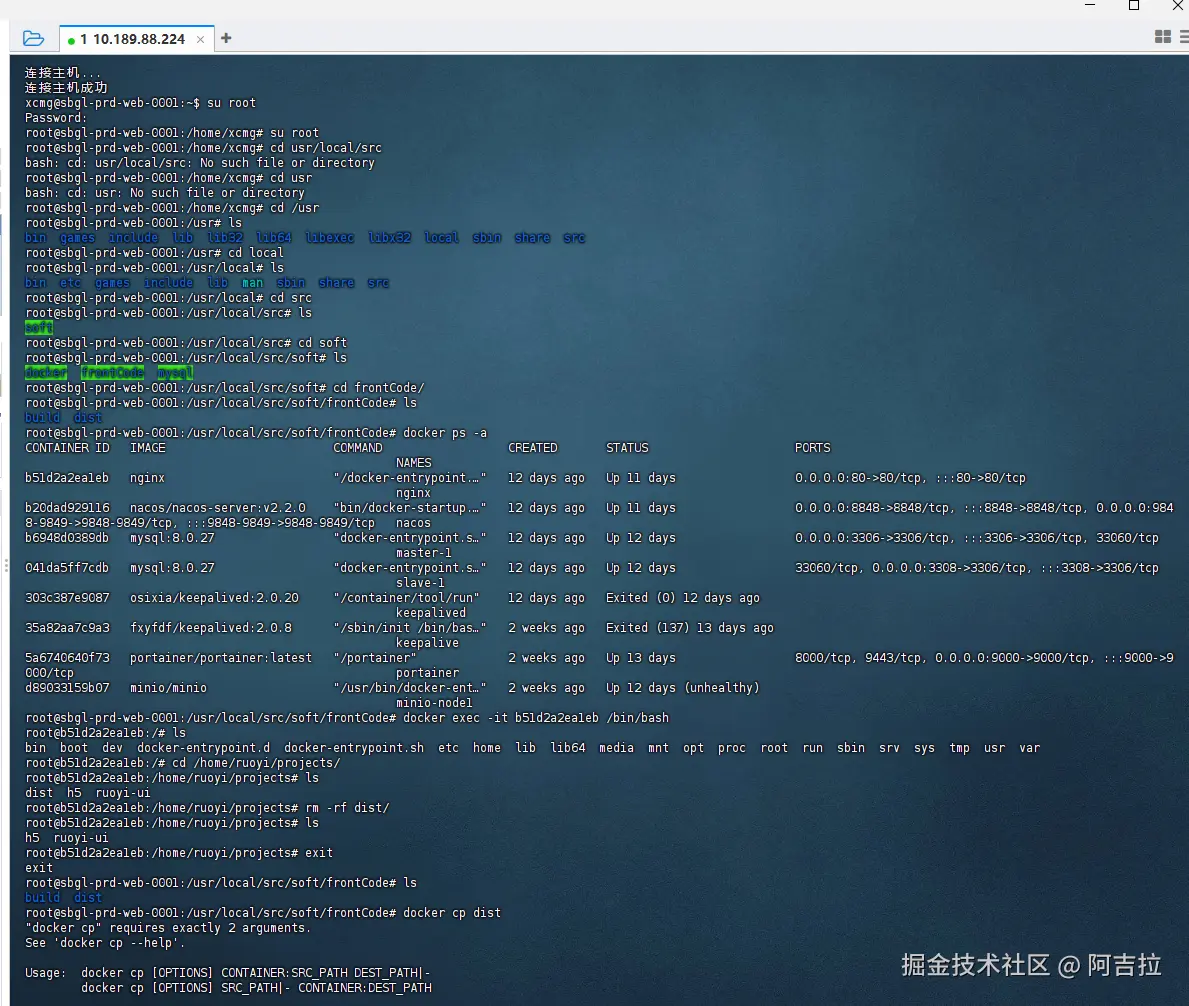Click the 'Password:' prompt line

[56, 118]
